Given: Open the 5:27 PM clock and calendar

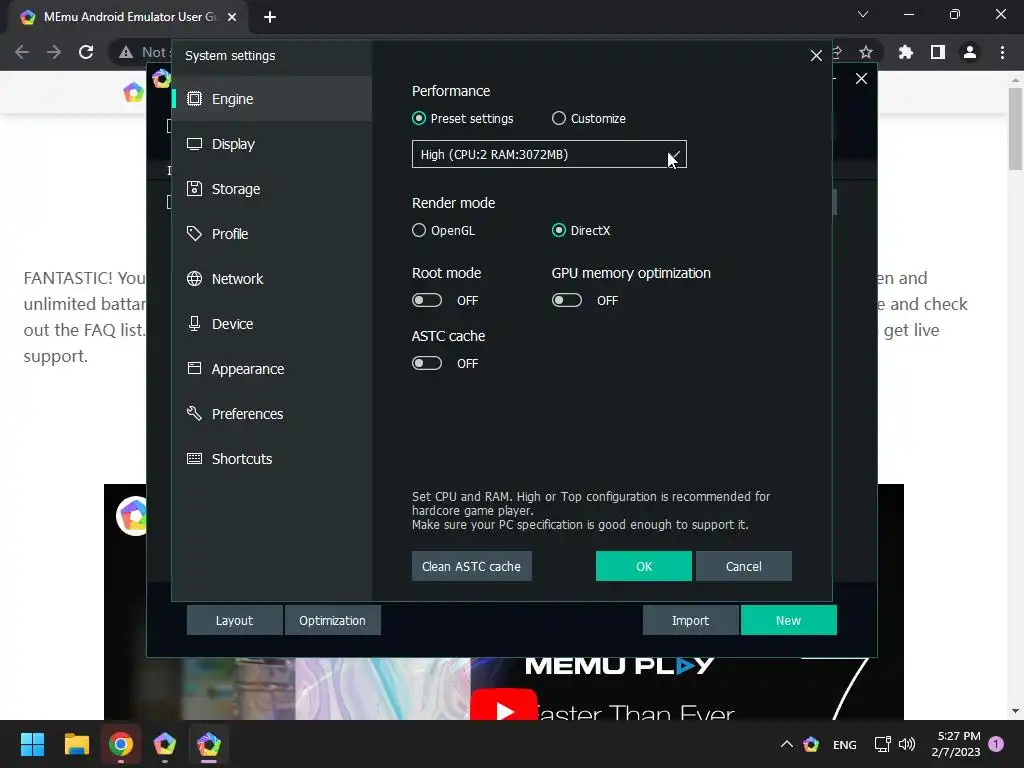Looking at the screenshot, I should click(x=956, y=744).
